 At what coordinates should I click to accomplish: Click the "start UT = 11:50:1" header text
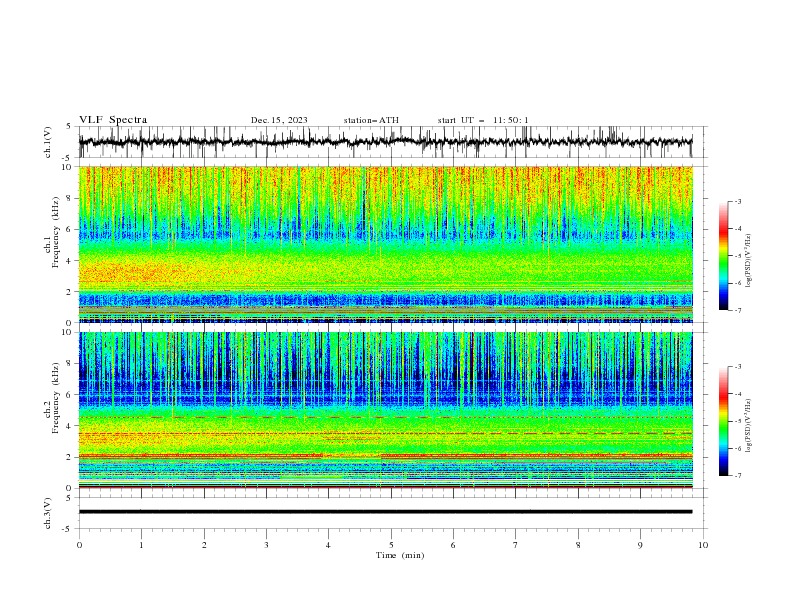[x=483, y=120]
